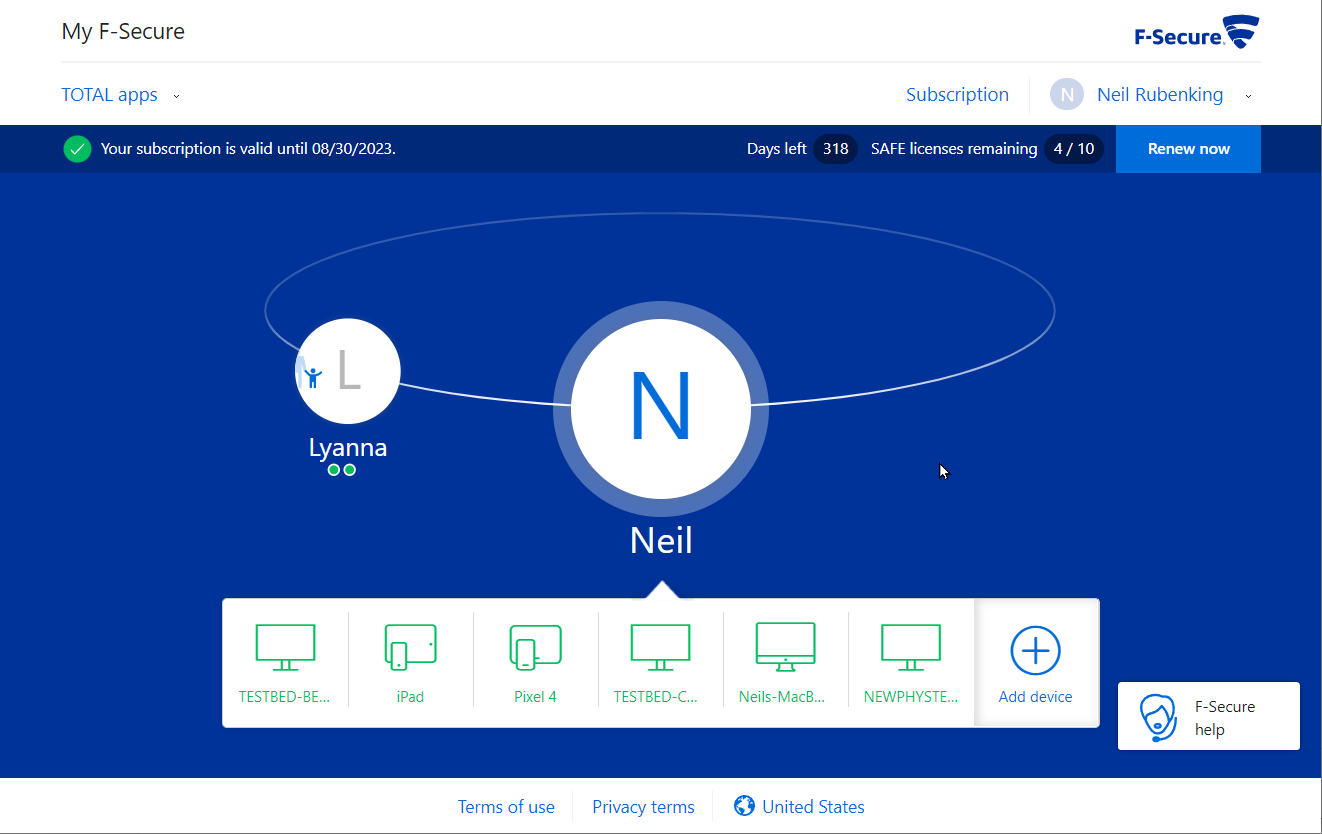Image resolution: width=1322 pixels, height=834 pixels.
Task: Expand the TOTAL apps dropdown
Action: click(121, 95)
